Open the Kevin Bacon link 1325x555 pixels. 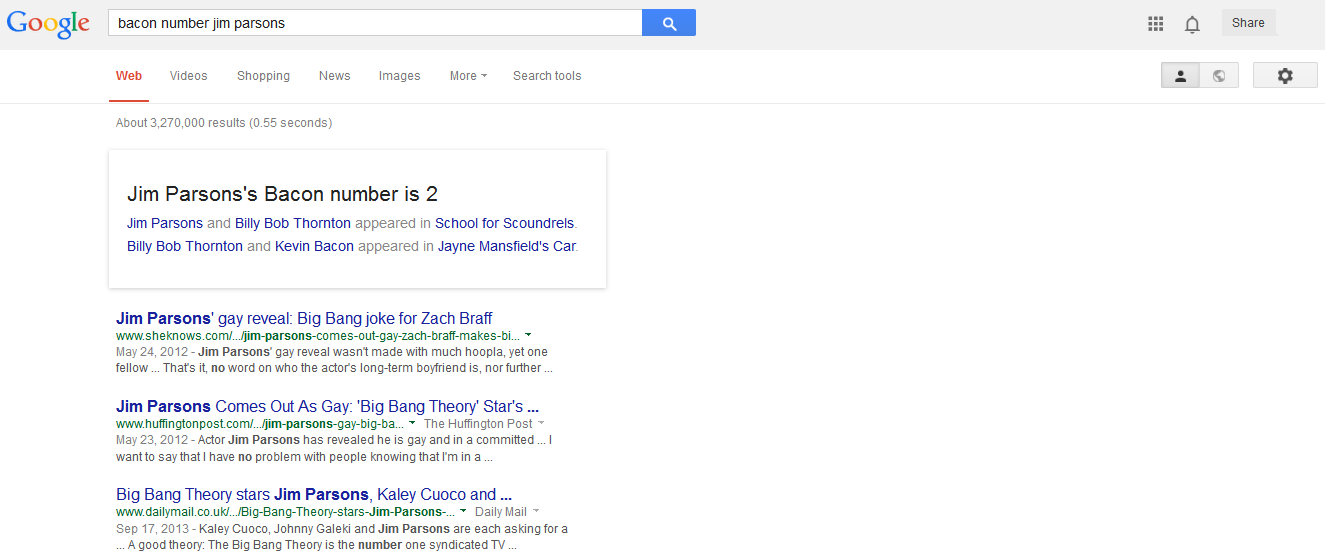click(x=314, y=246)
